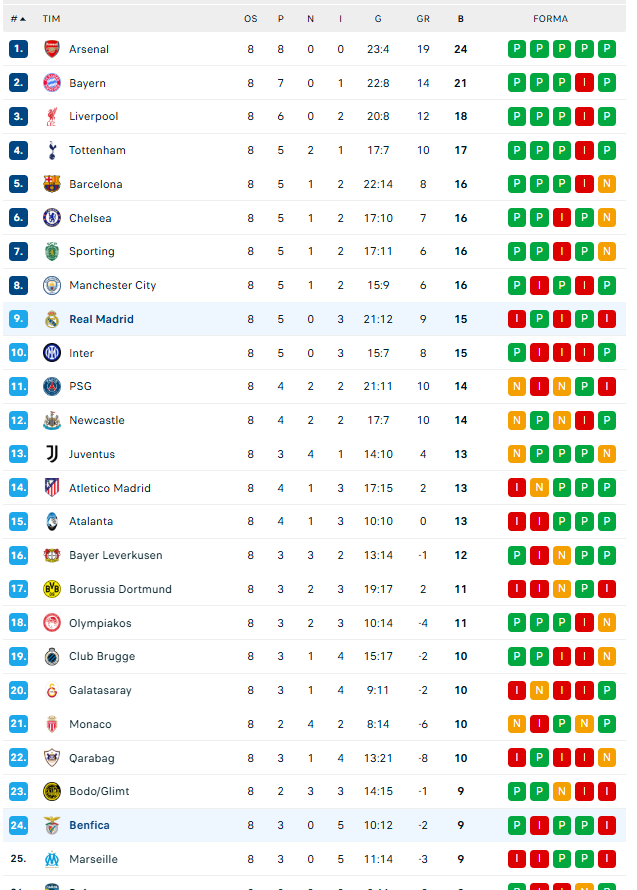Click the Bayern club crest icon
The height and width of the screenshot is (890, 637).
pyautogui.click(x=52, y=83)
